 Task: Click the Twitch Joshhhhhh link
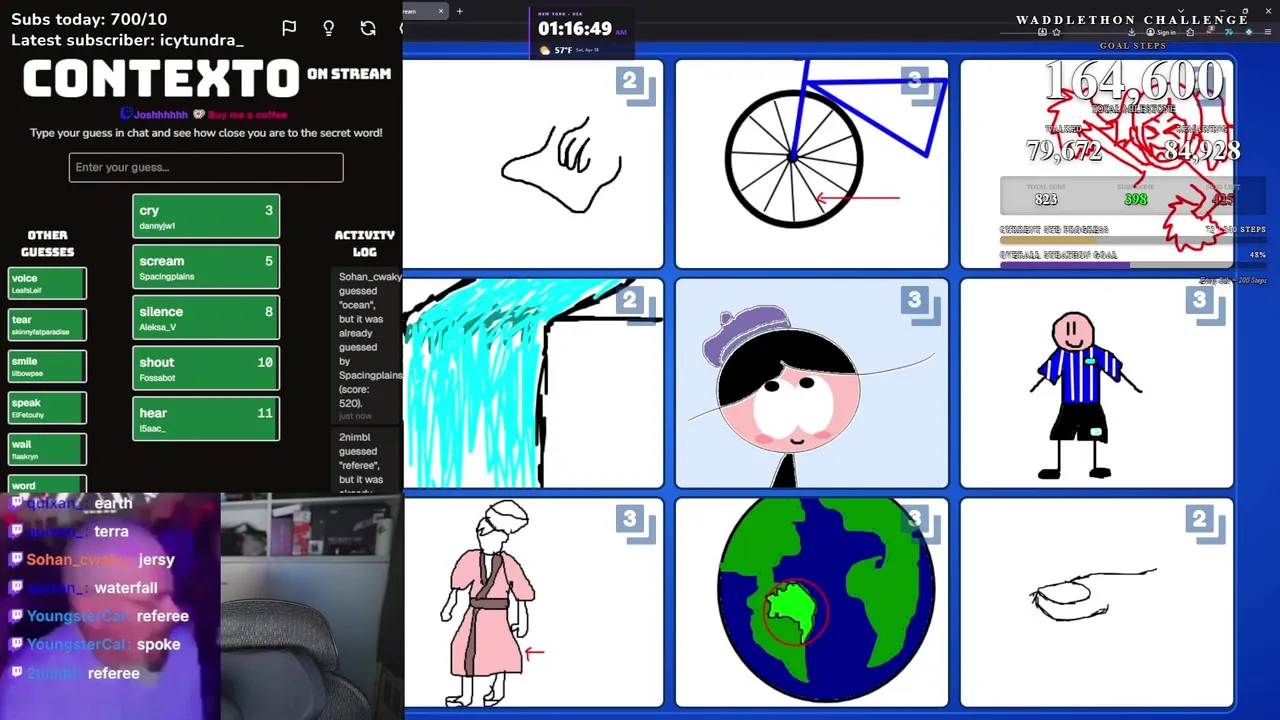[x=154, y=114]
